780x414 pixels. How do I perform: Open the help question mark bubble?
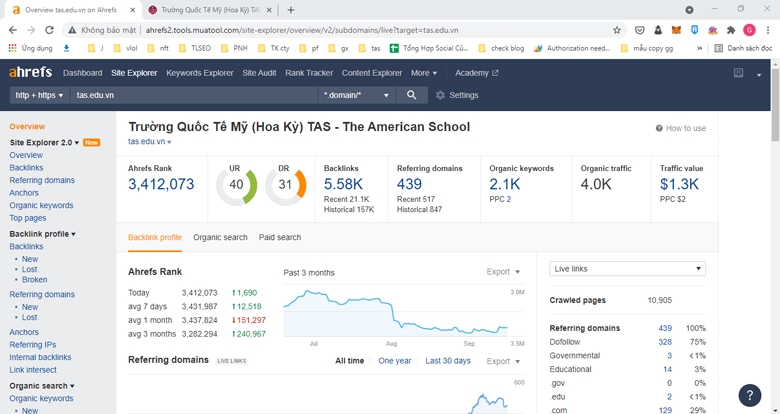[x=750, y=396]
